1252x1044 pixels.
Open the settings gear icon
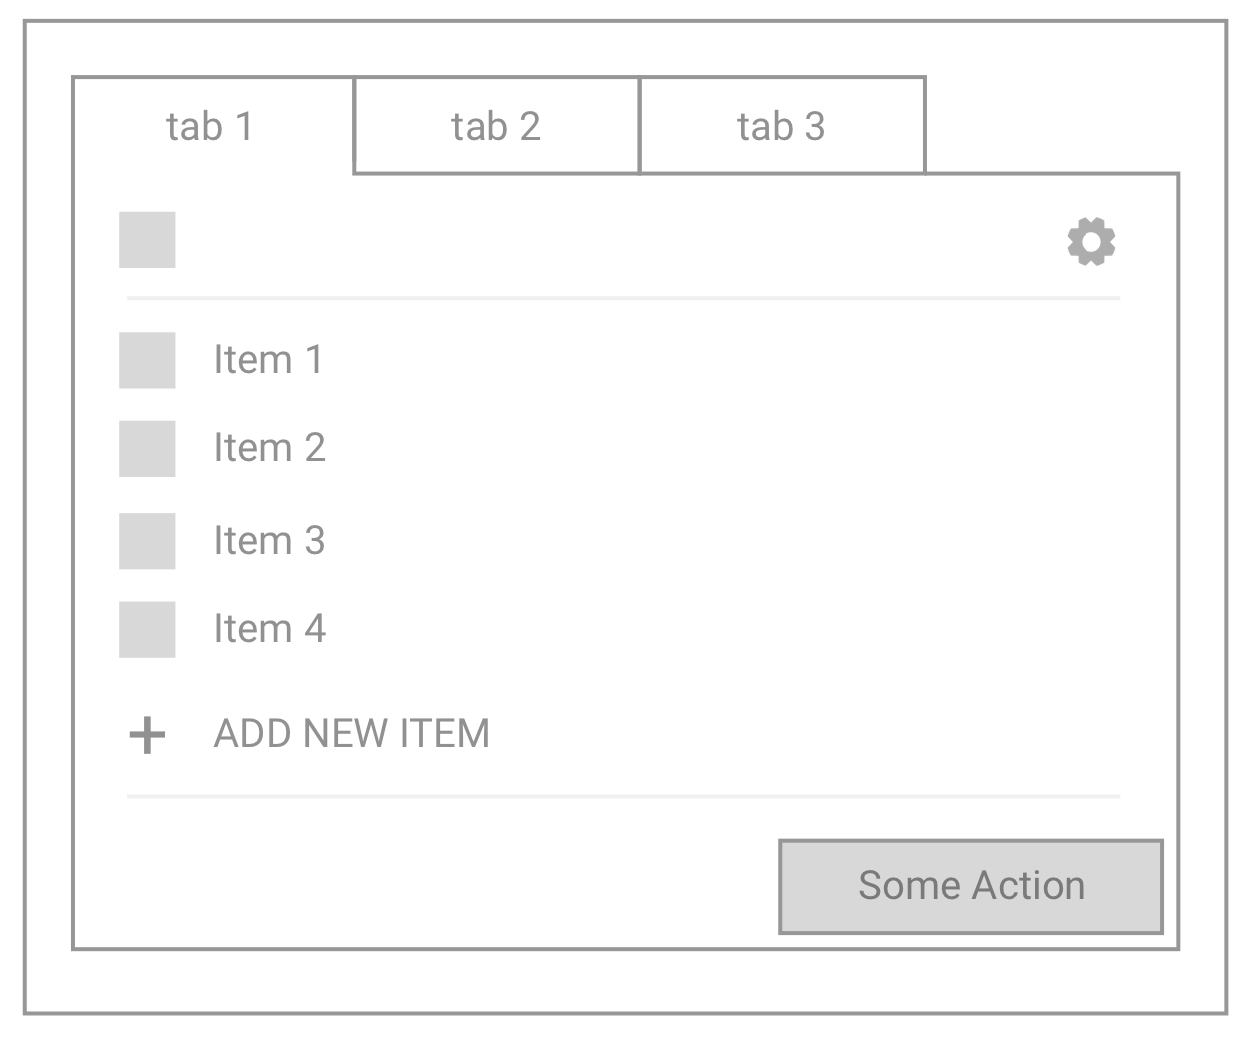[x=1091, y=242]
